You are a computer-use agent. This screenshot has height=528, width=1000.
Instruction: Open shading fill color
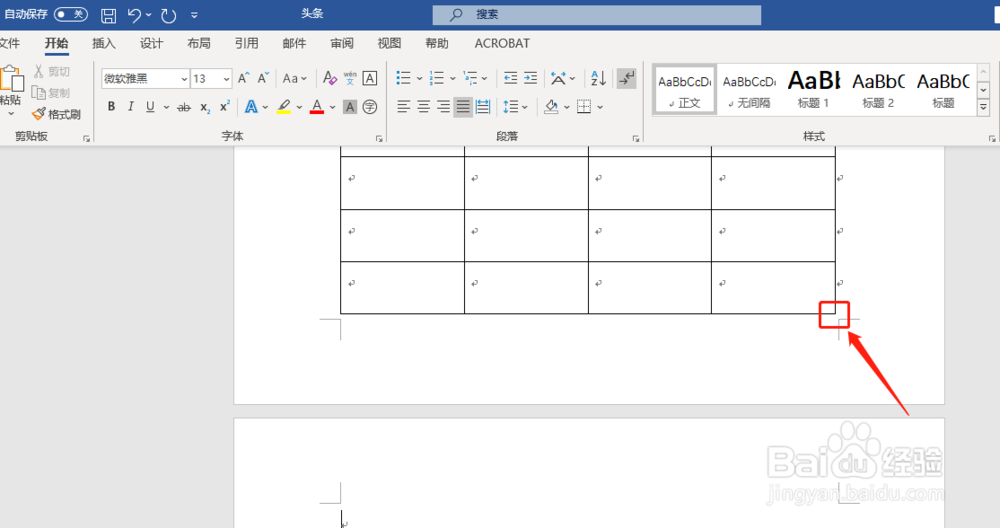(x=552, y=106)
